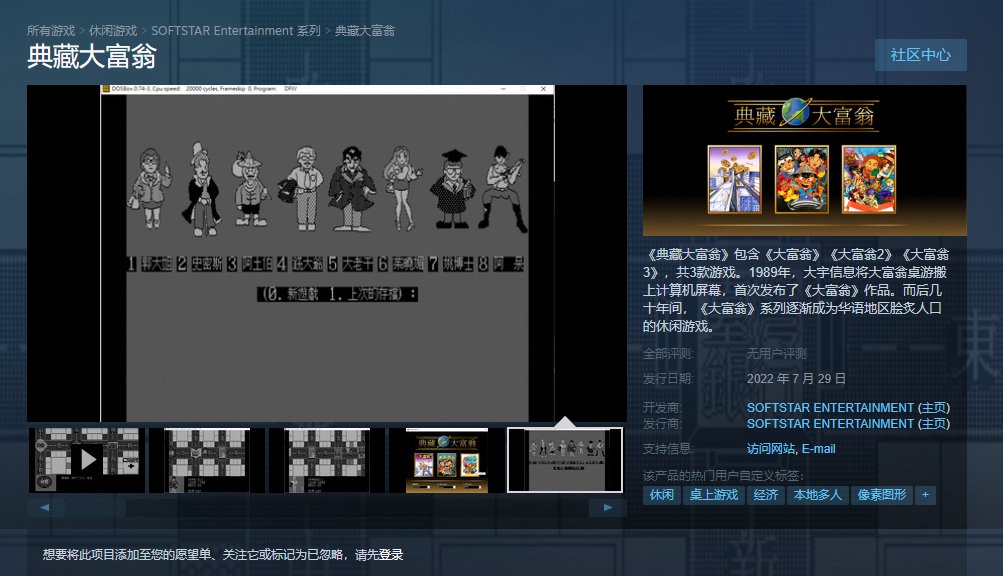
Task: Open 休闲游戏 breadcrumb link
Action: click(113, 31)
